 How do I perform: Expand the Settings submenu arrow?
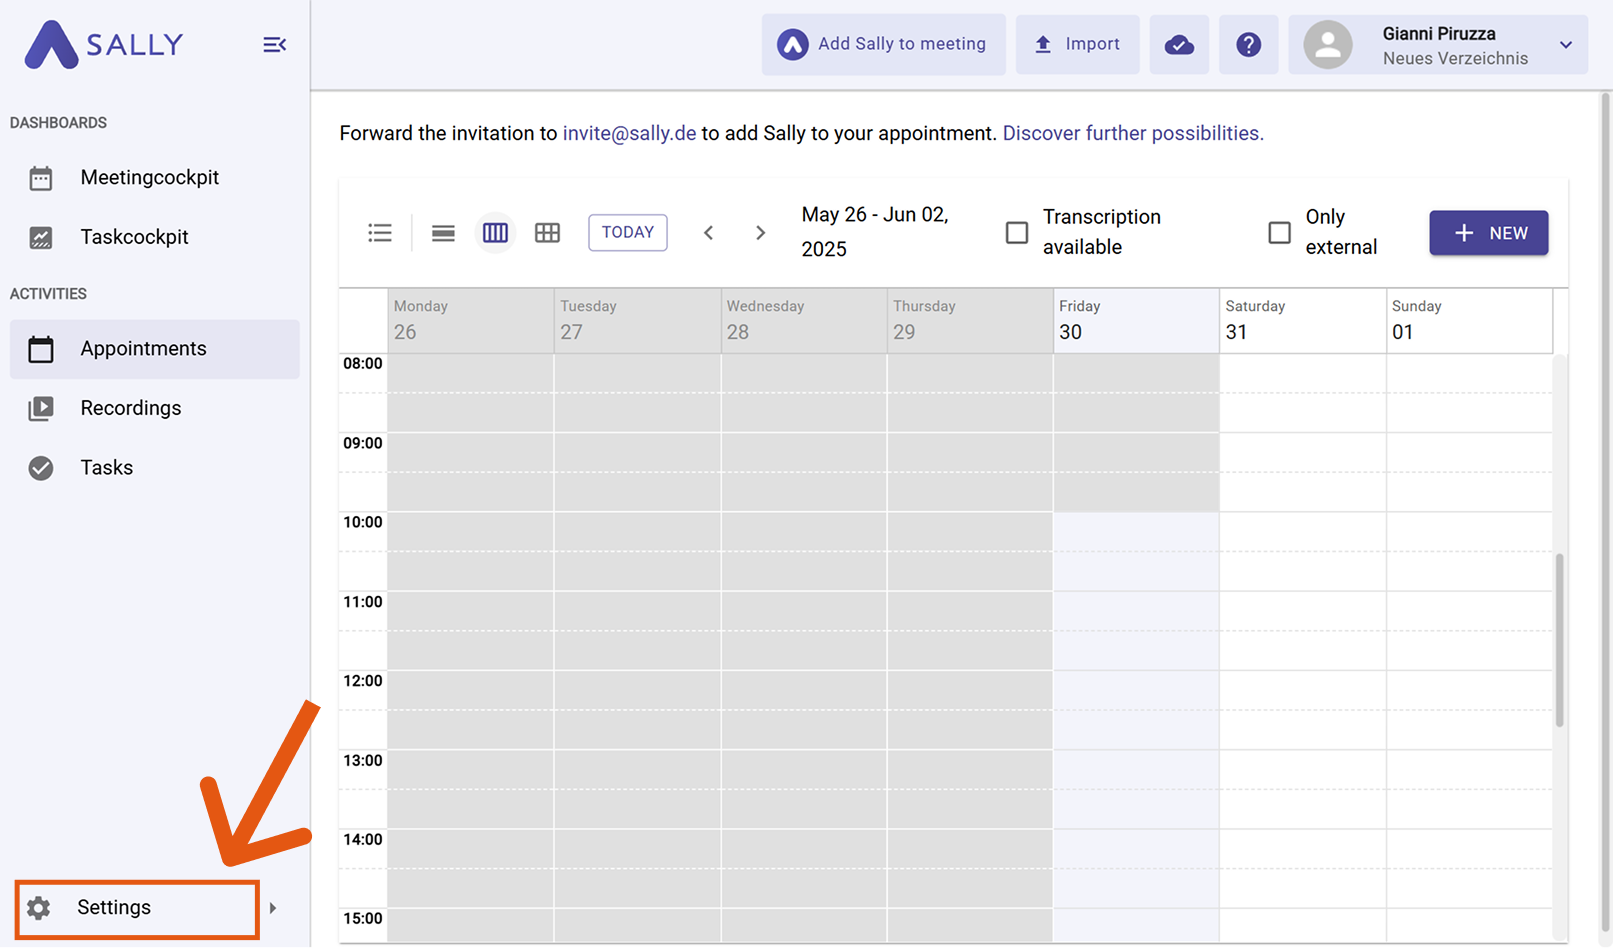tap(273, 908)
